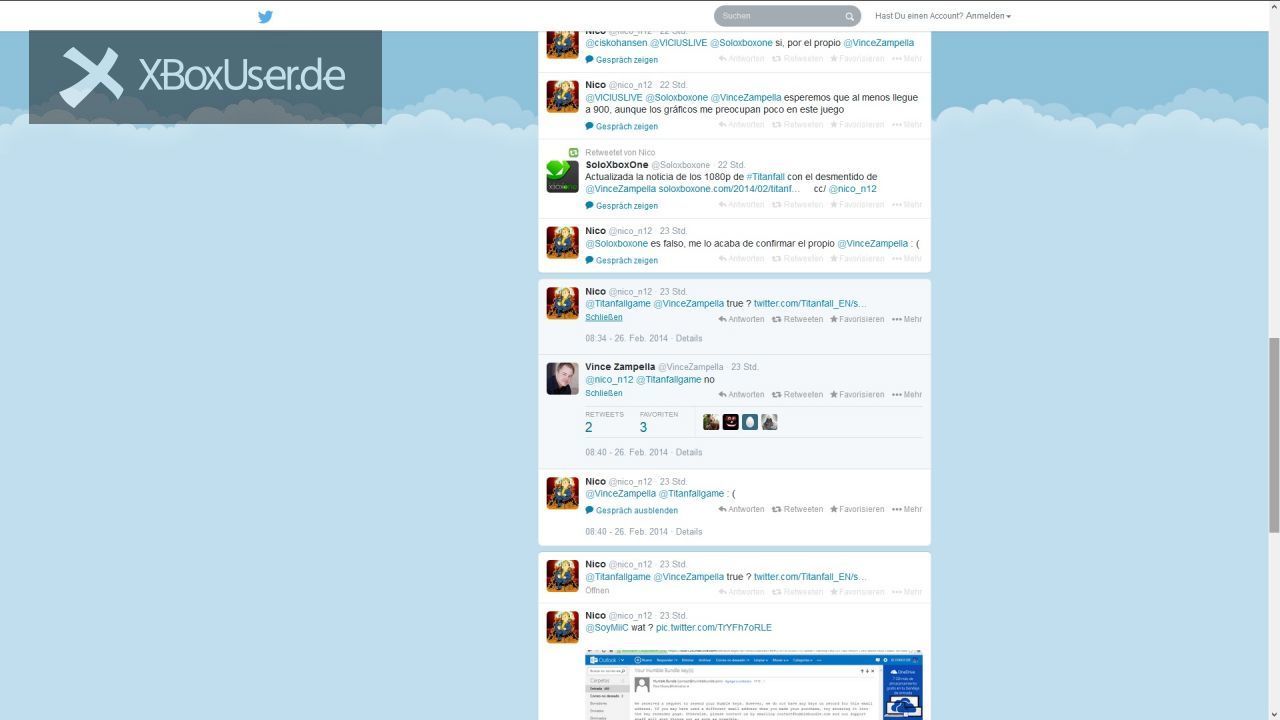Viewport: 1280px width, 720px height.
Task: Open the hooded figure favoriter avatar
Action: (769, 422)
